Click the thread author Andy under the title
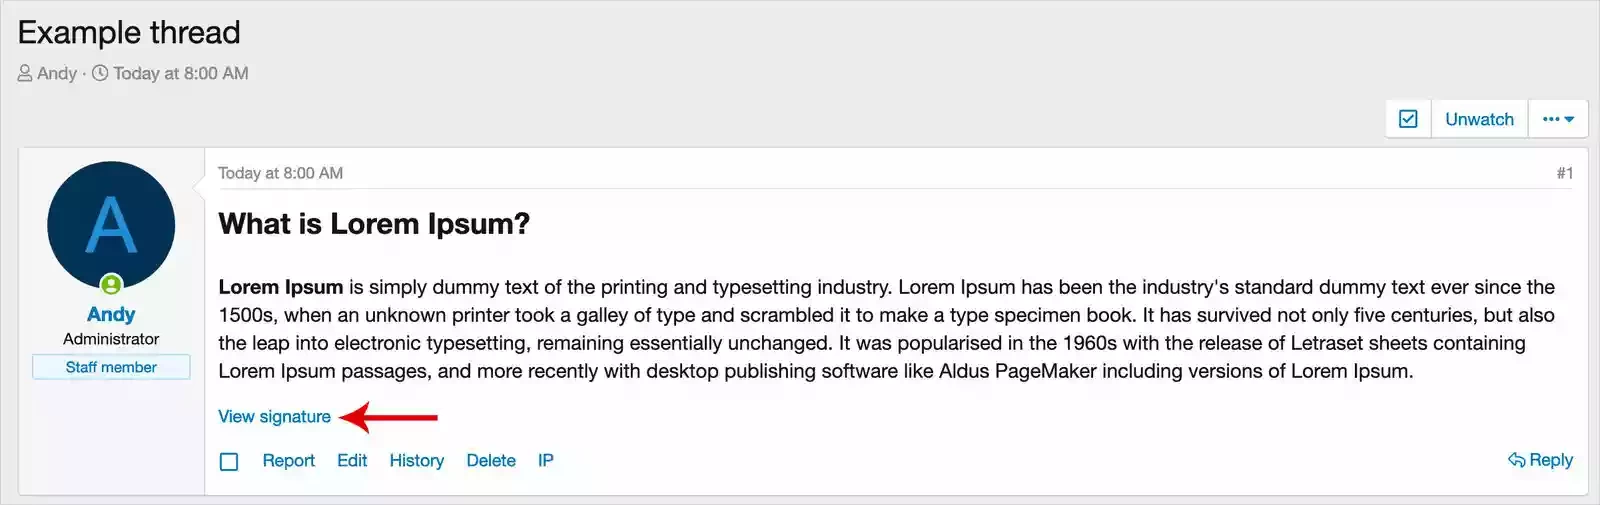This screenshot has height=505, width=1600. point(57,73)
